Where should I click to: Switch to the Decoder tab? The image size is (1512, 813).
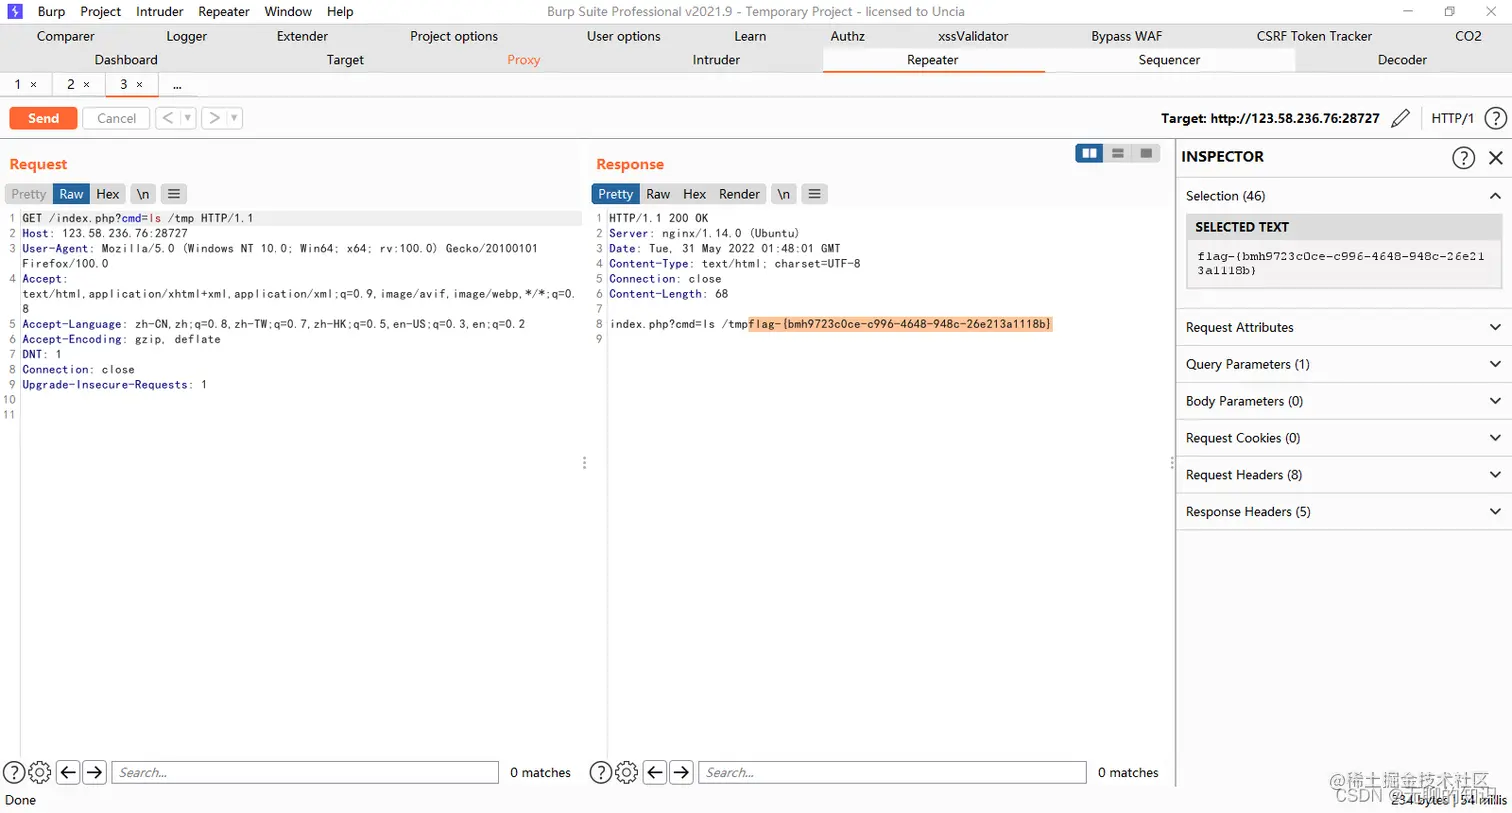click(x=1402, y=60)
